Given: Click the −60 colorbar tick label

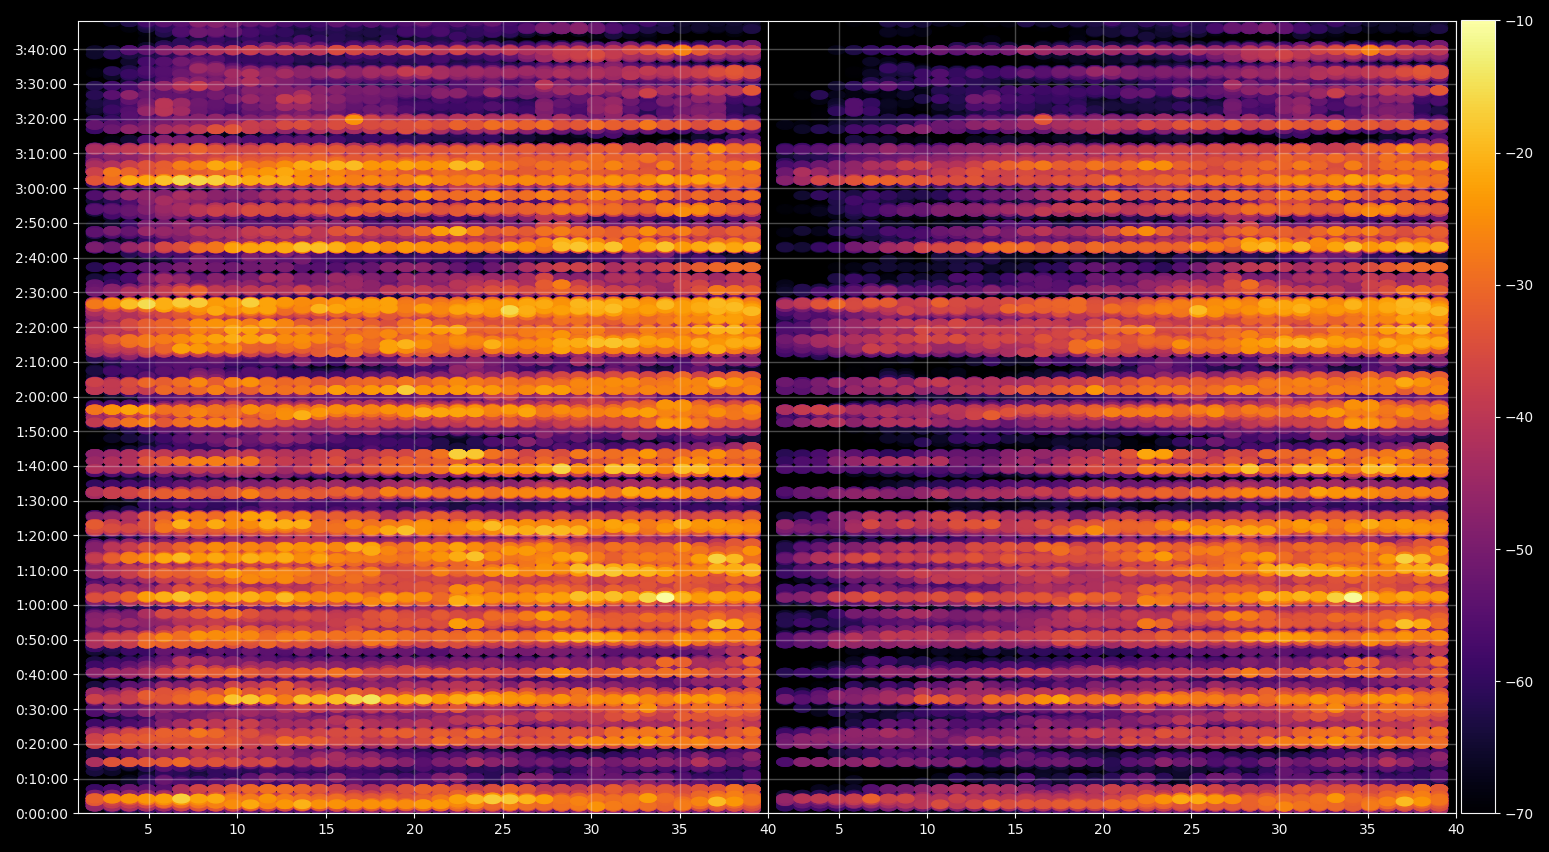Looking at the screenshot, I should 1519,682.
